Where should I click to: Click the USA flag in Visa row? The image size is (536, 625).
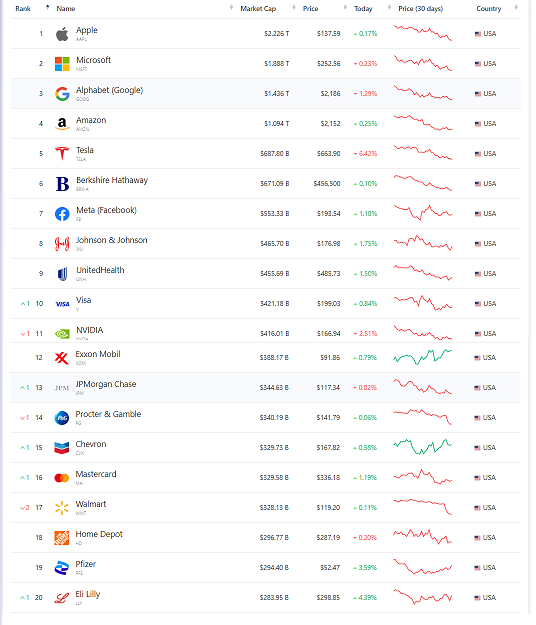click(477, 304)
